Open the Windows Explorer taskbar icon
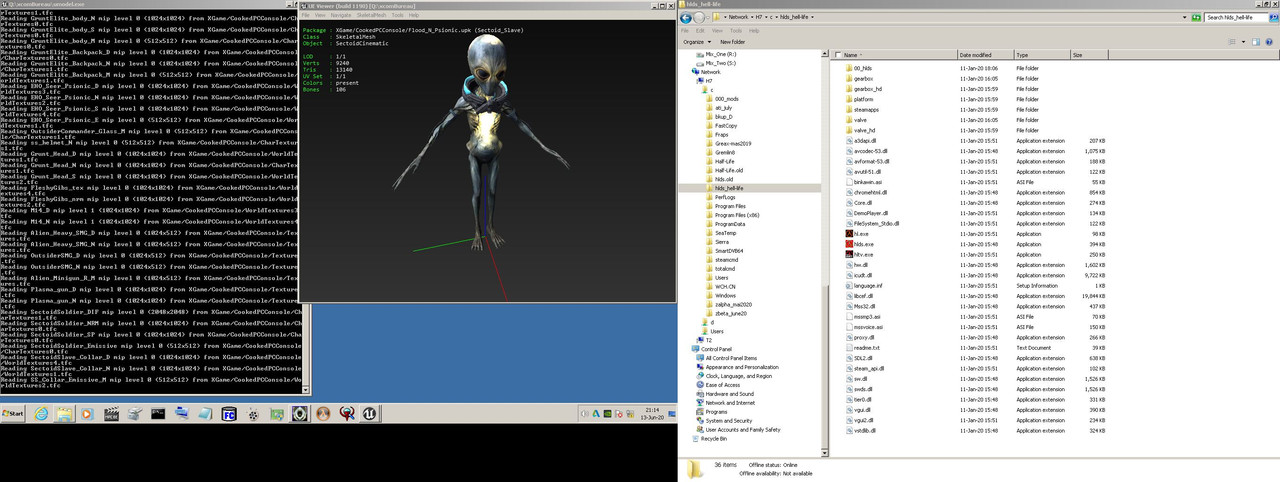The width and height of the screenshot is (1280, 482). (x=63, y=413)
